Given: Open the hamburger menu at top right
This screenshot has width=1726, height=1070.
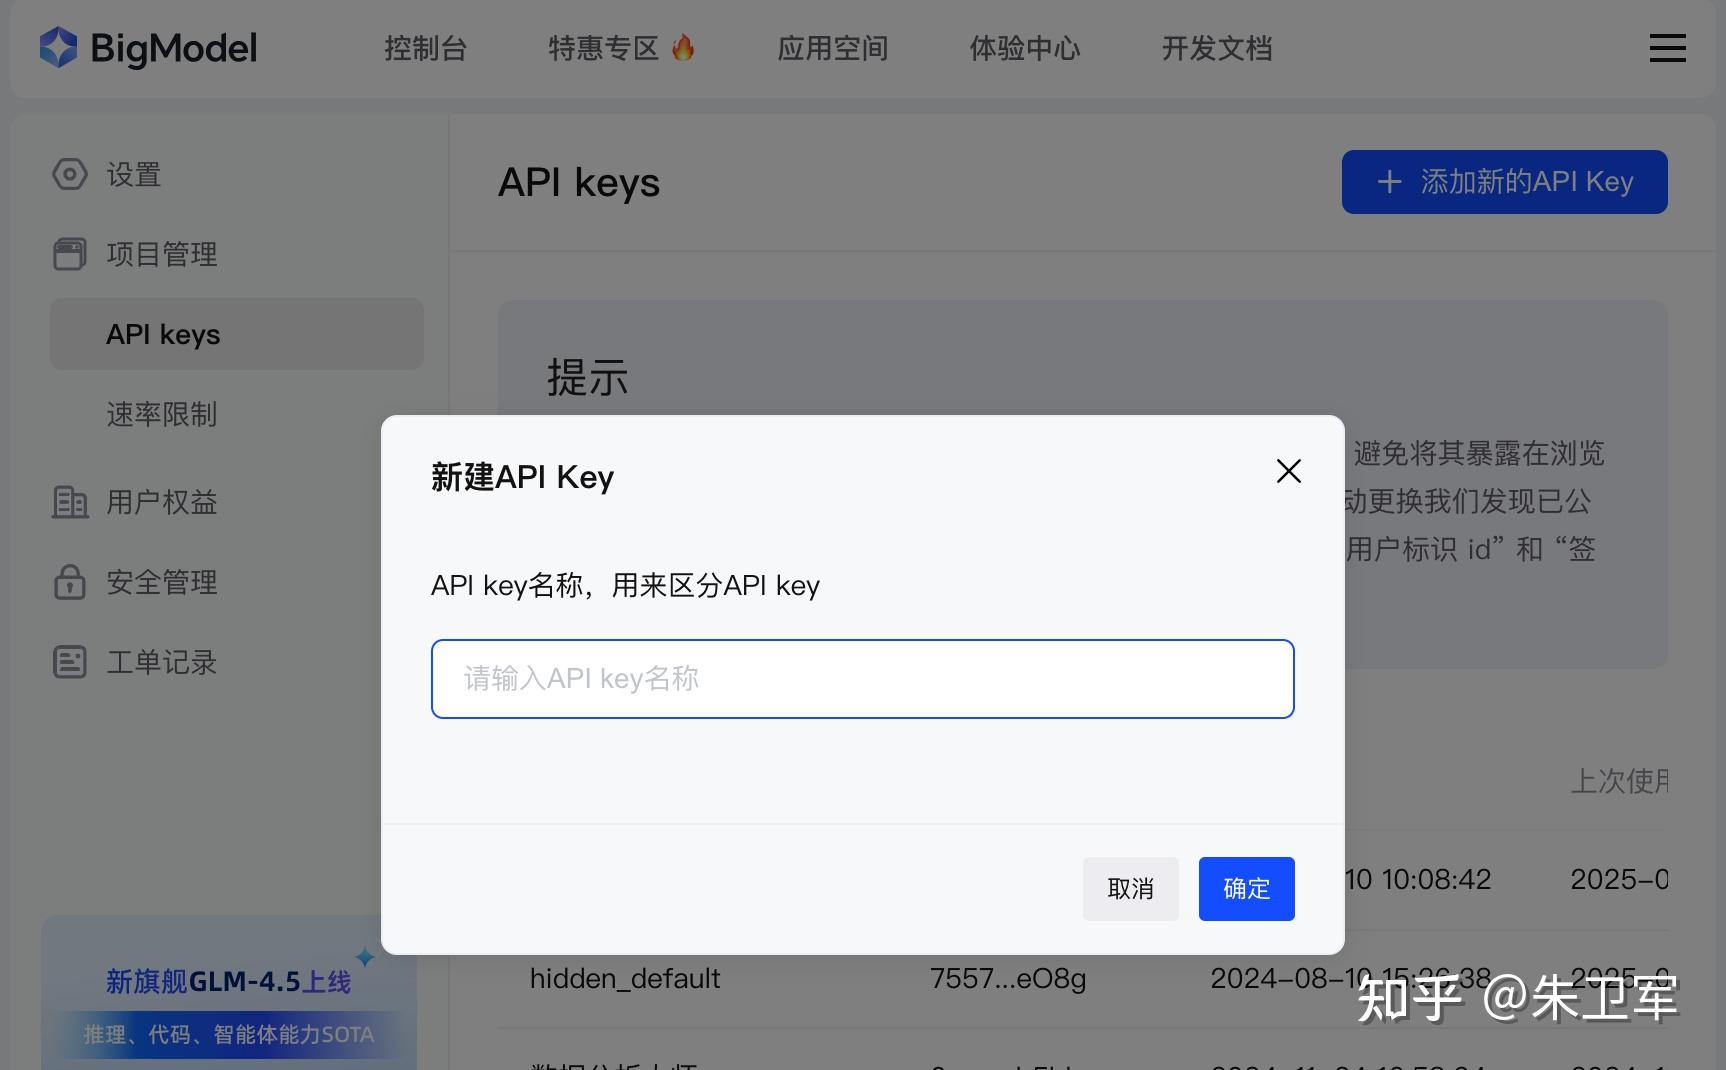Looking at the screenshot, I should tap(1667, 48).
